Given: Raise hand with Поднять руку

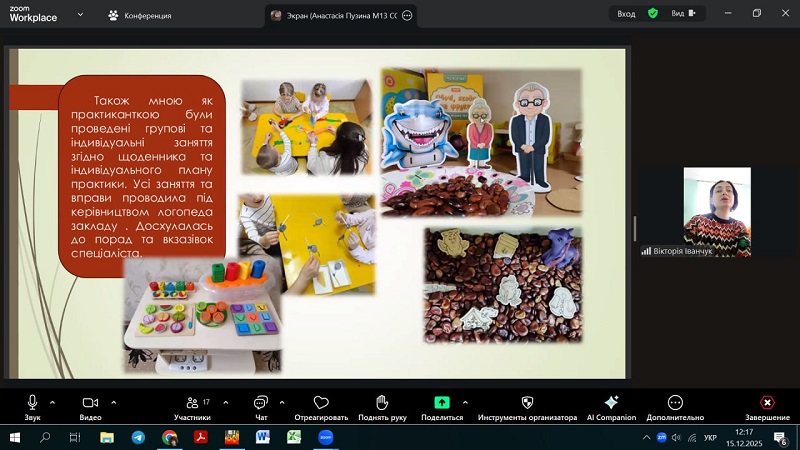Looking at the screenshot, I should tap(381, 405).
